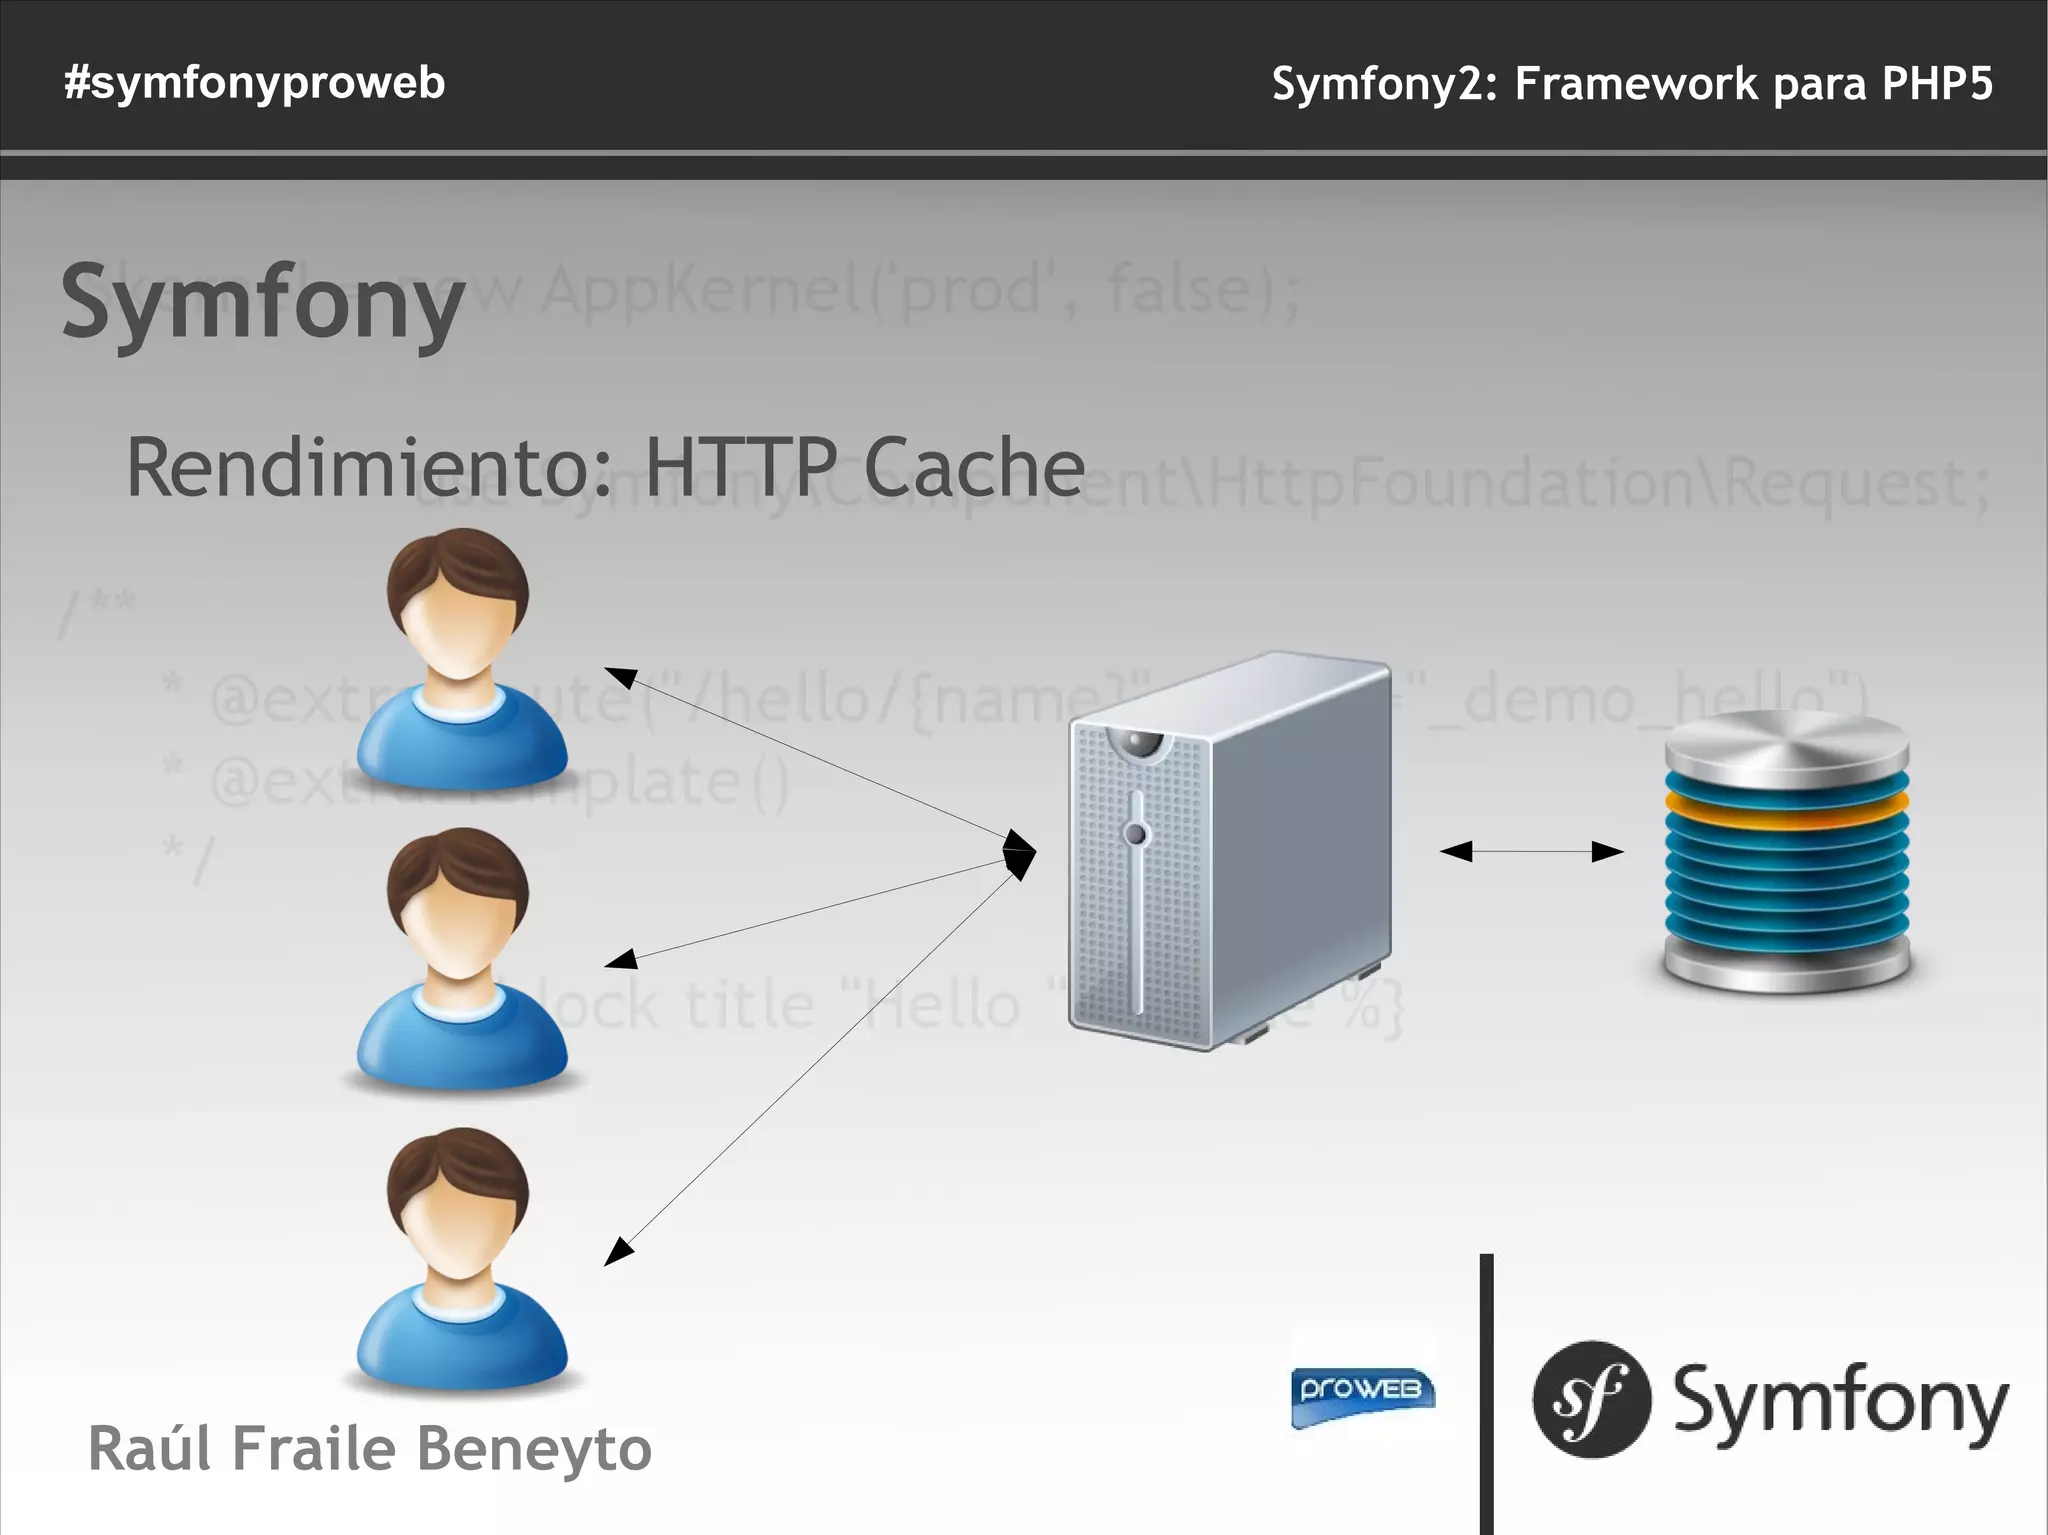Select the gray server tower icon
Image resolution: width=2048 pixels, height=1535 pixels.
pos(1230,850)
